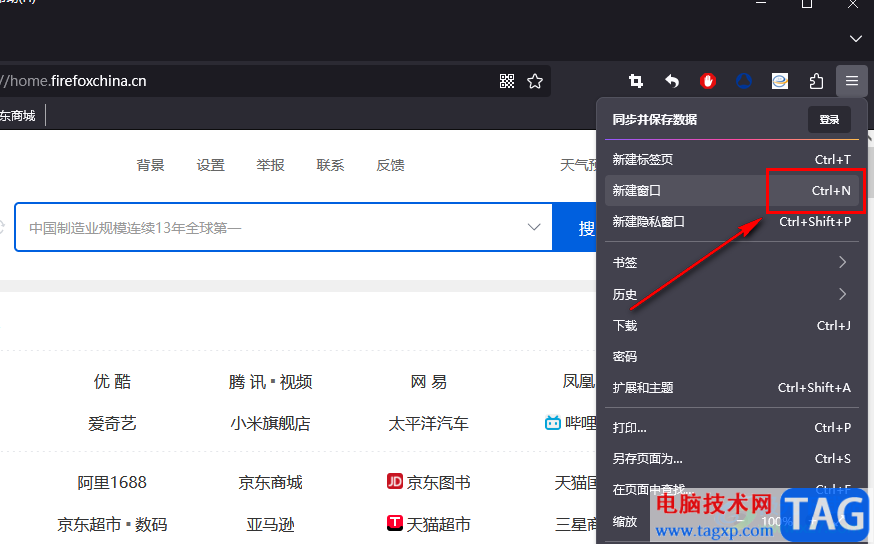874x544 pixels.
Task: Click the address bar URL field
Action: point(245,81)
